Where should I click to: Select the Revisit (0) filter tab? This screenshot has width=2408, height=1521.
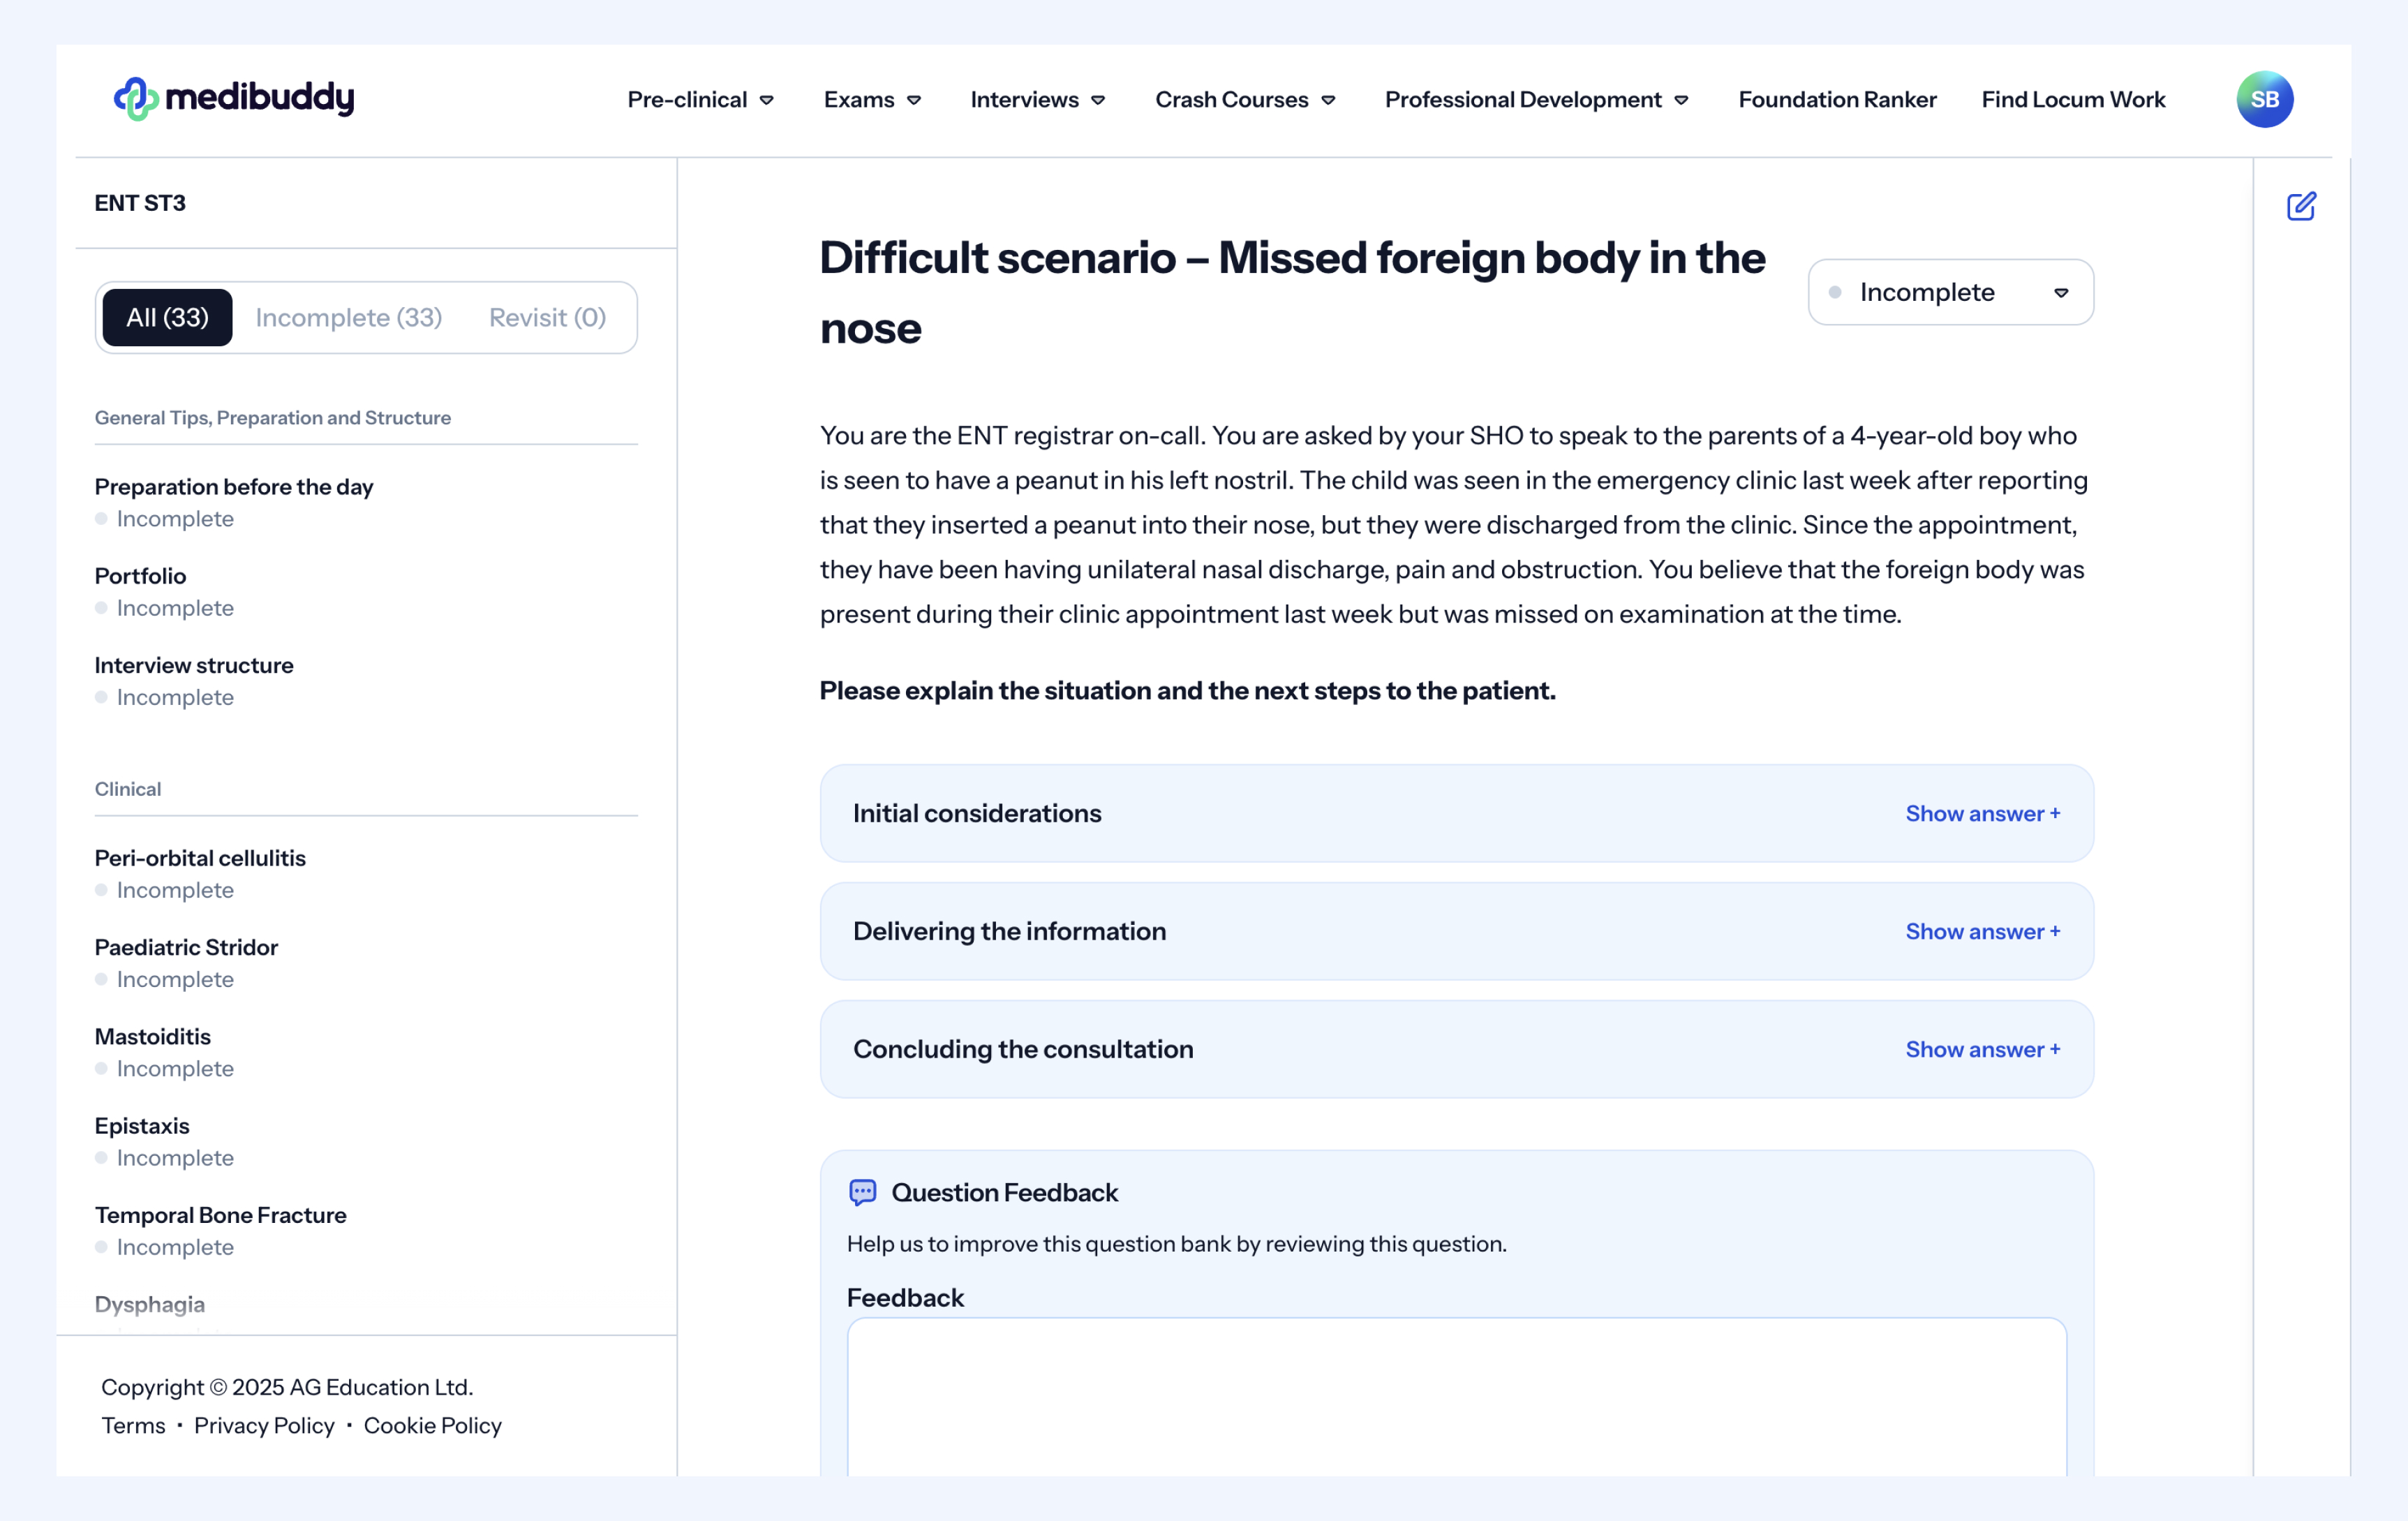point(547,317)
